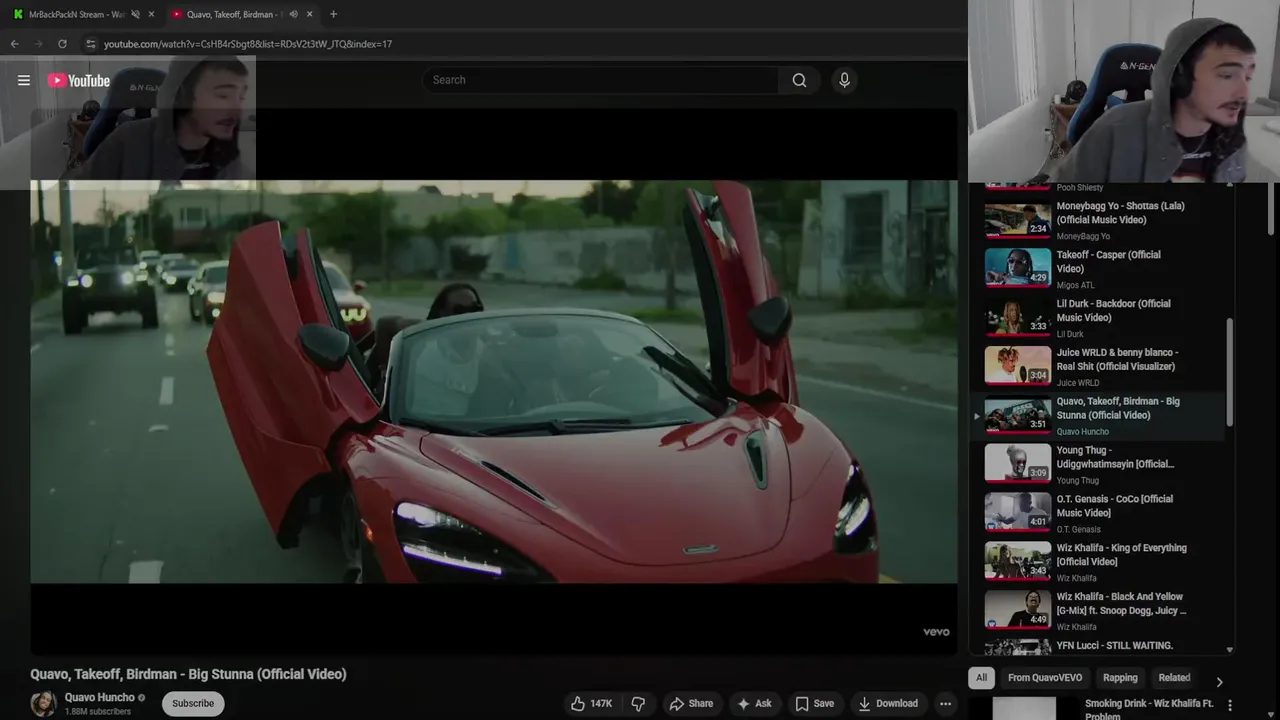Click the 147K like count
This screenshot has height=720, width=1280.
pyautogui.click(x=601, y=704)
